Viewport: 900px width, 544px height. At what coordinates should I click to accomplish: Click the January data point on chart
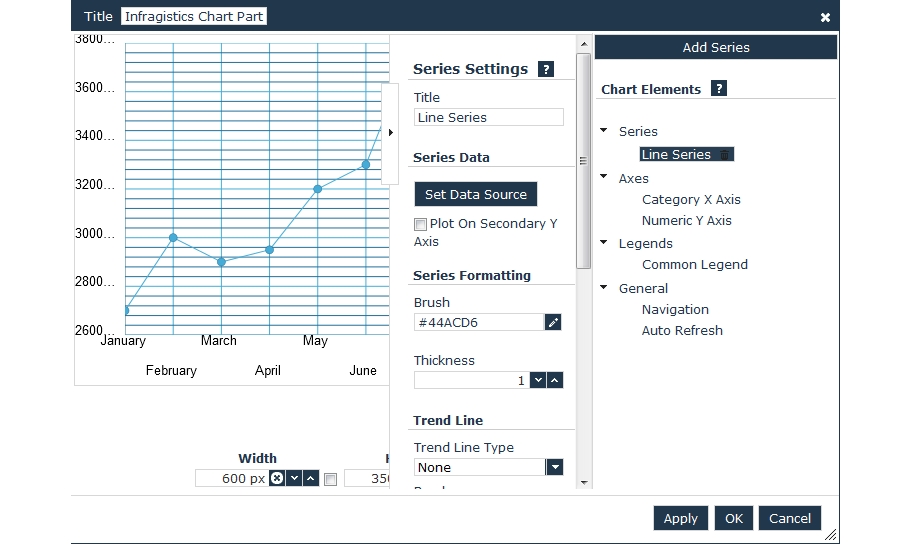[x=126, y=310]
